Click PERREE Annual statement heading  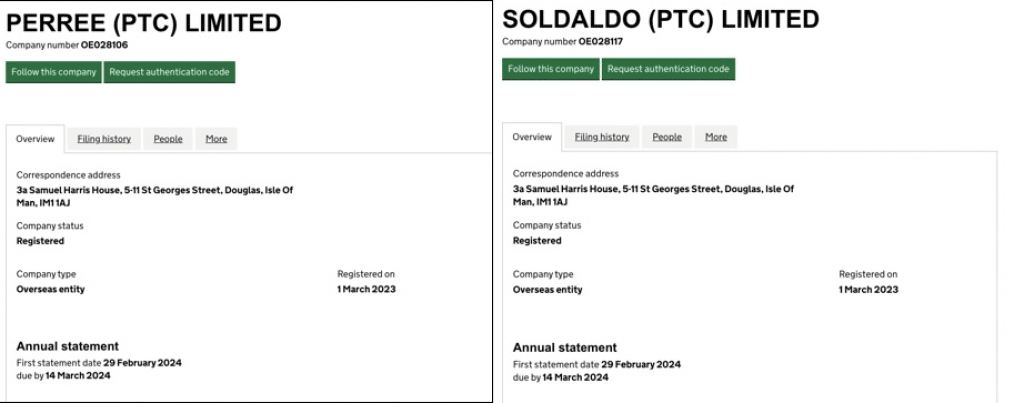point(67,346)
